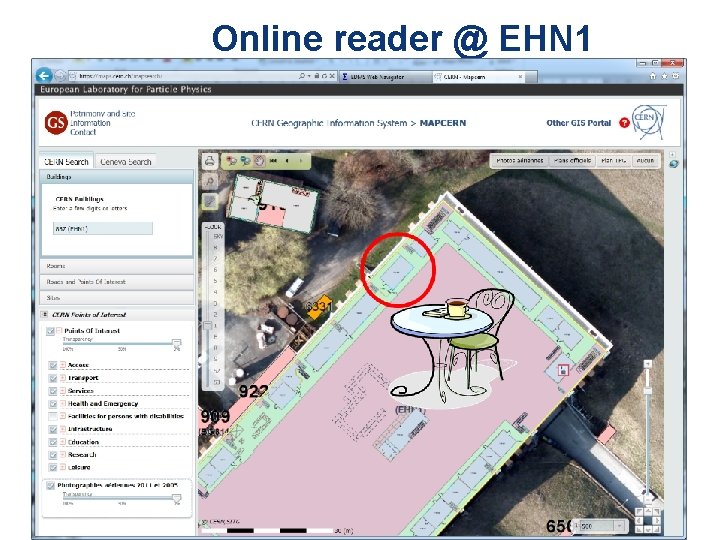The image size is (720, 540).
Task: Uncheck the Access layer checkbox
Action: tap(53, 365)
